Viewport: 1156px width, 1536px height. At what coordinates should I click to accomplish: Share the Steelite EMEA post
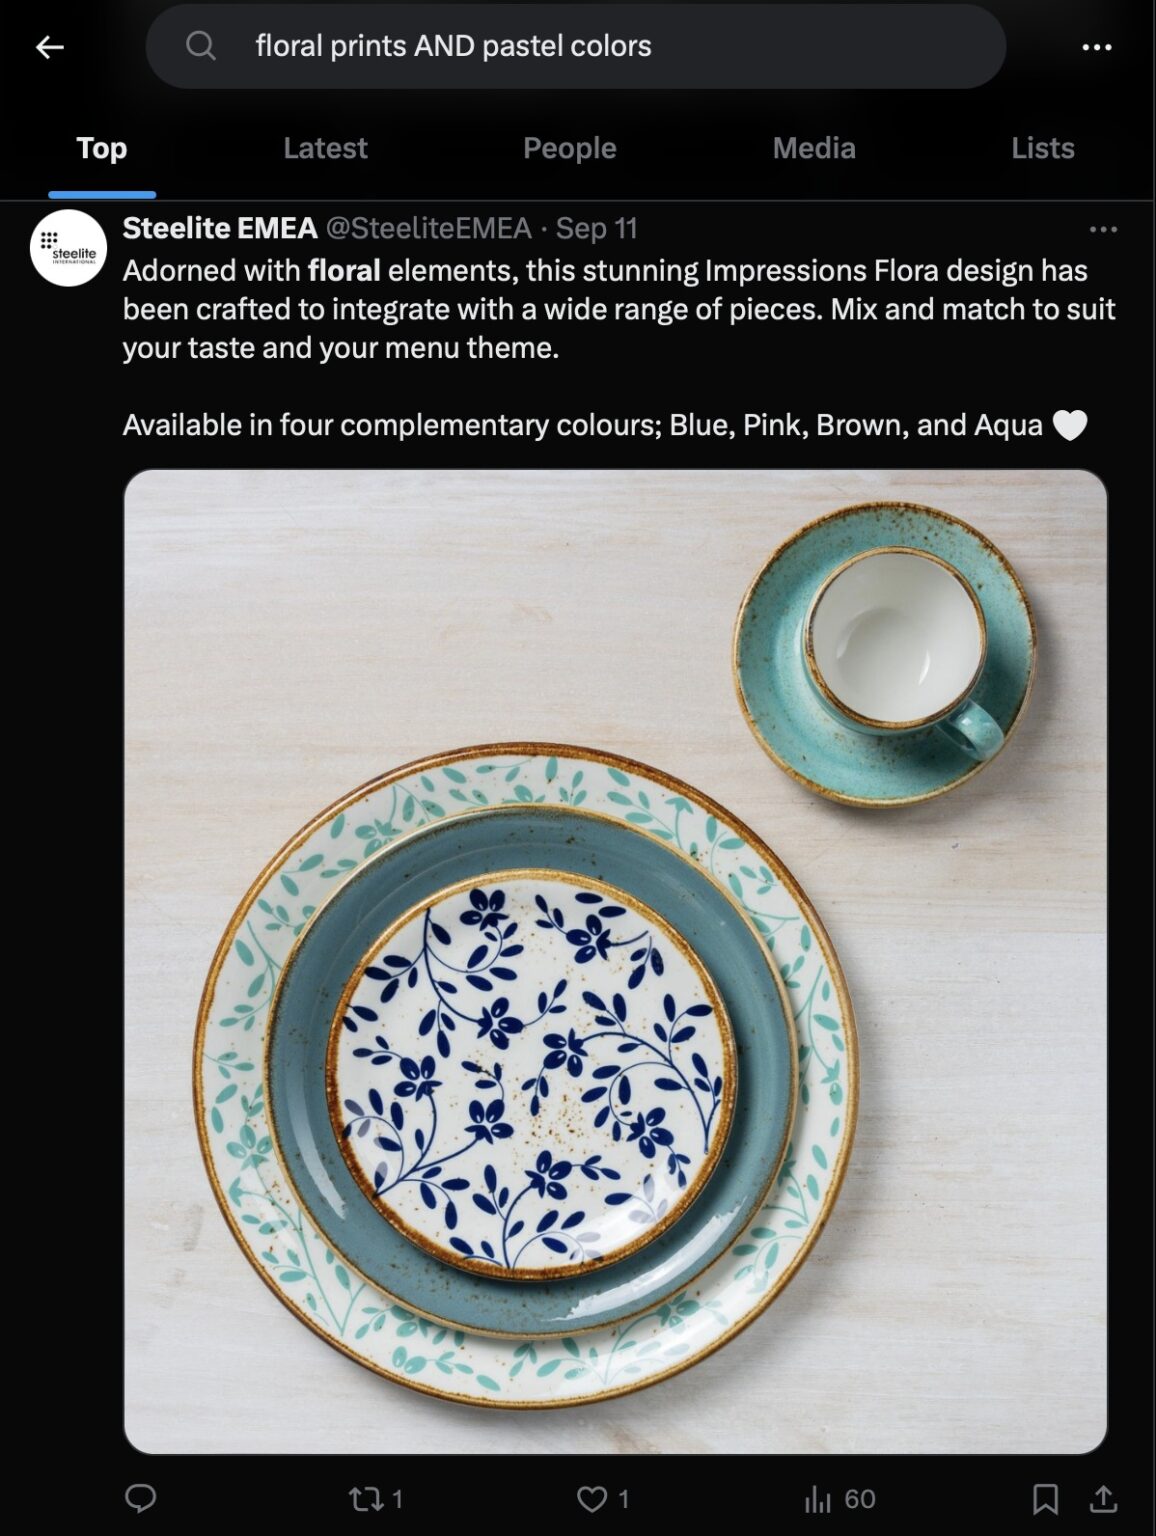point(1103,1497)
